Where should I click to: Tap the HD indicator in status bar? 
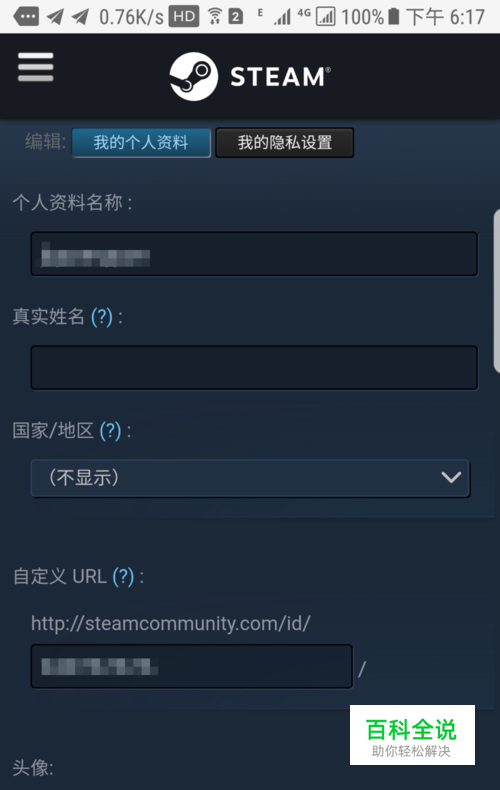tap(183, 17)
